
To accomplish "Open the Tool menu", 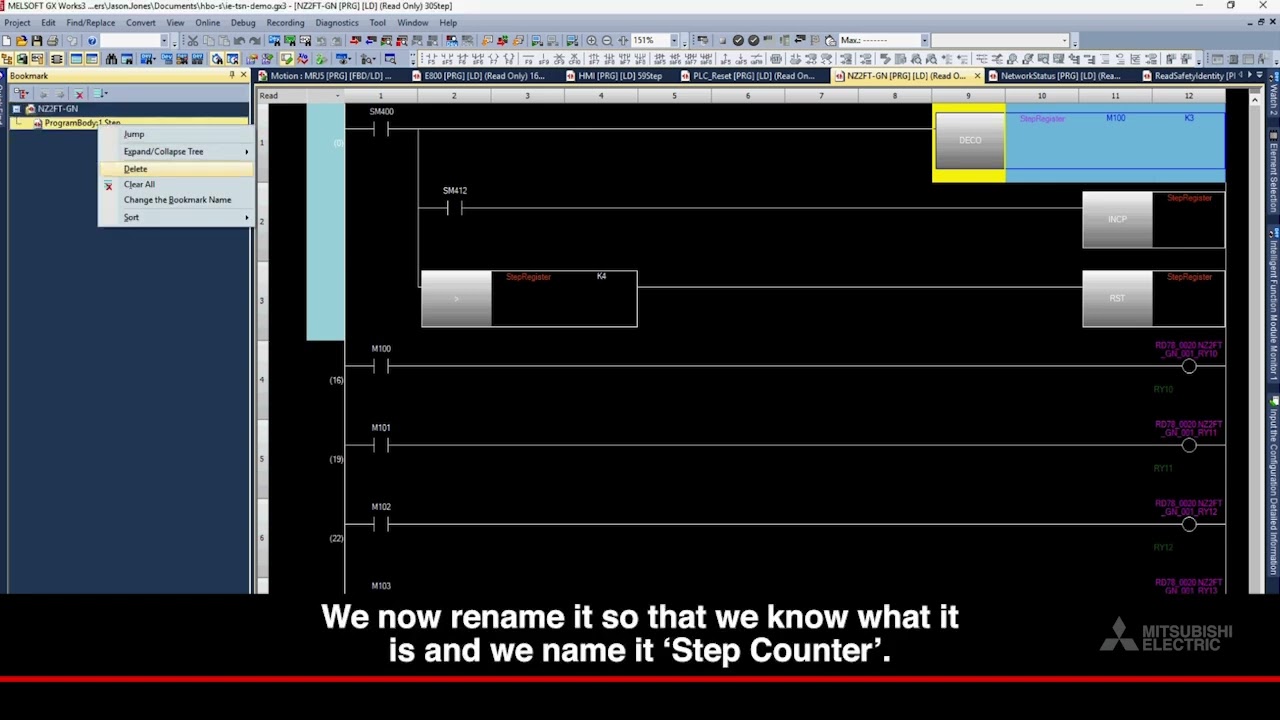I will tap(377, 23).
